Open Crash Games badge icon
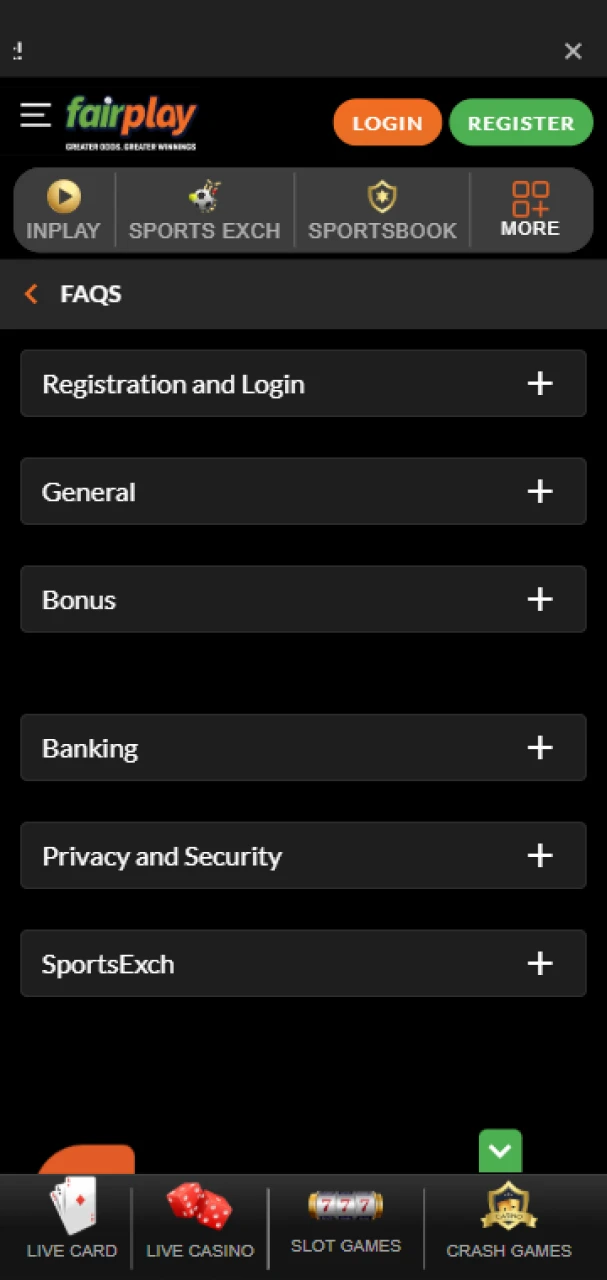Image resolution: width=607 pixels, height=1280 pixels. pos(508,1205)
